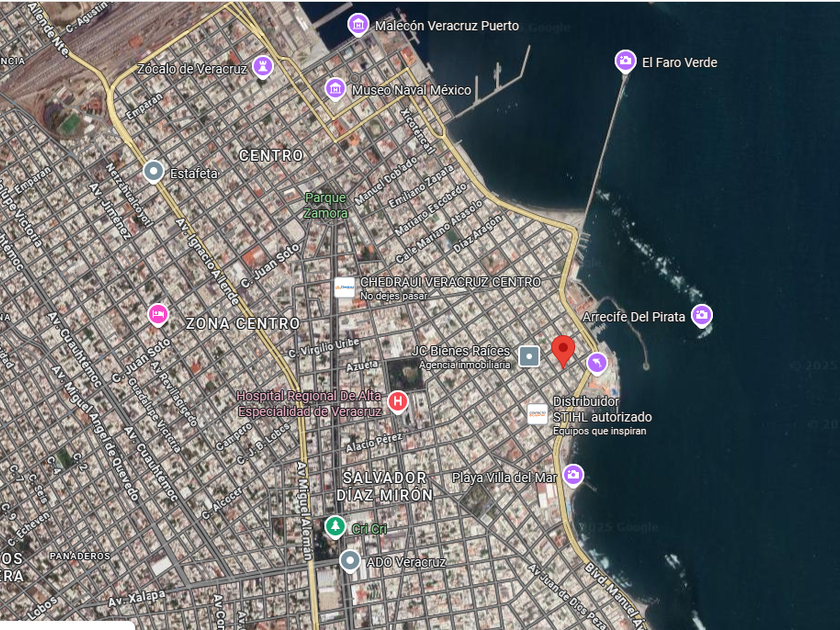The image size is (840, 630).
Task: Click the El Faro Verde camera pin
Action: coord(625,61)
